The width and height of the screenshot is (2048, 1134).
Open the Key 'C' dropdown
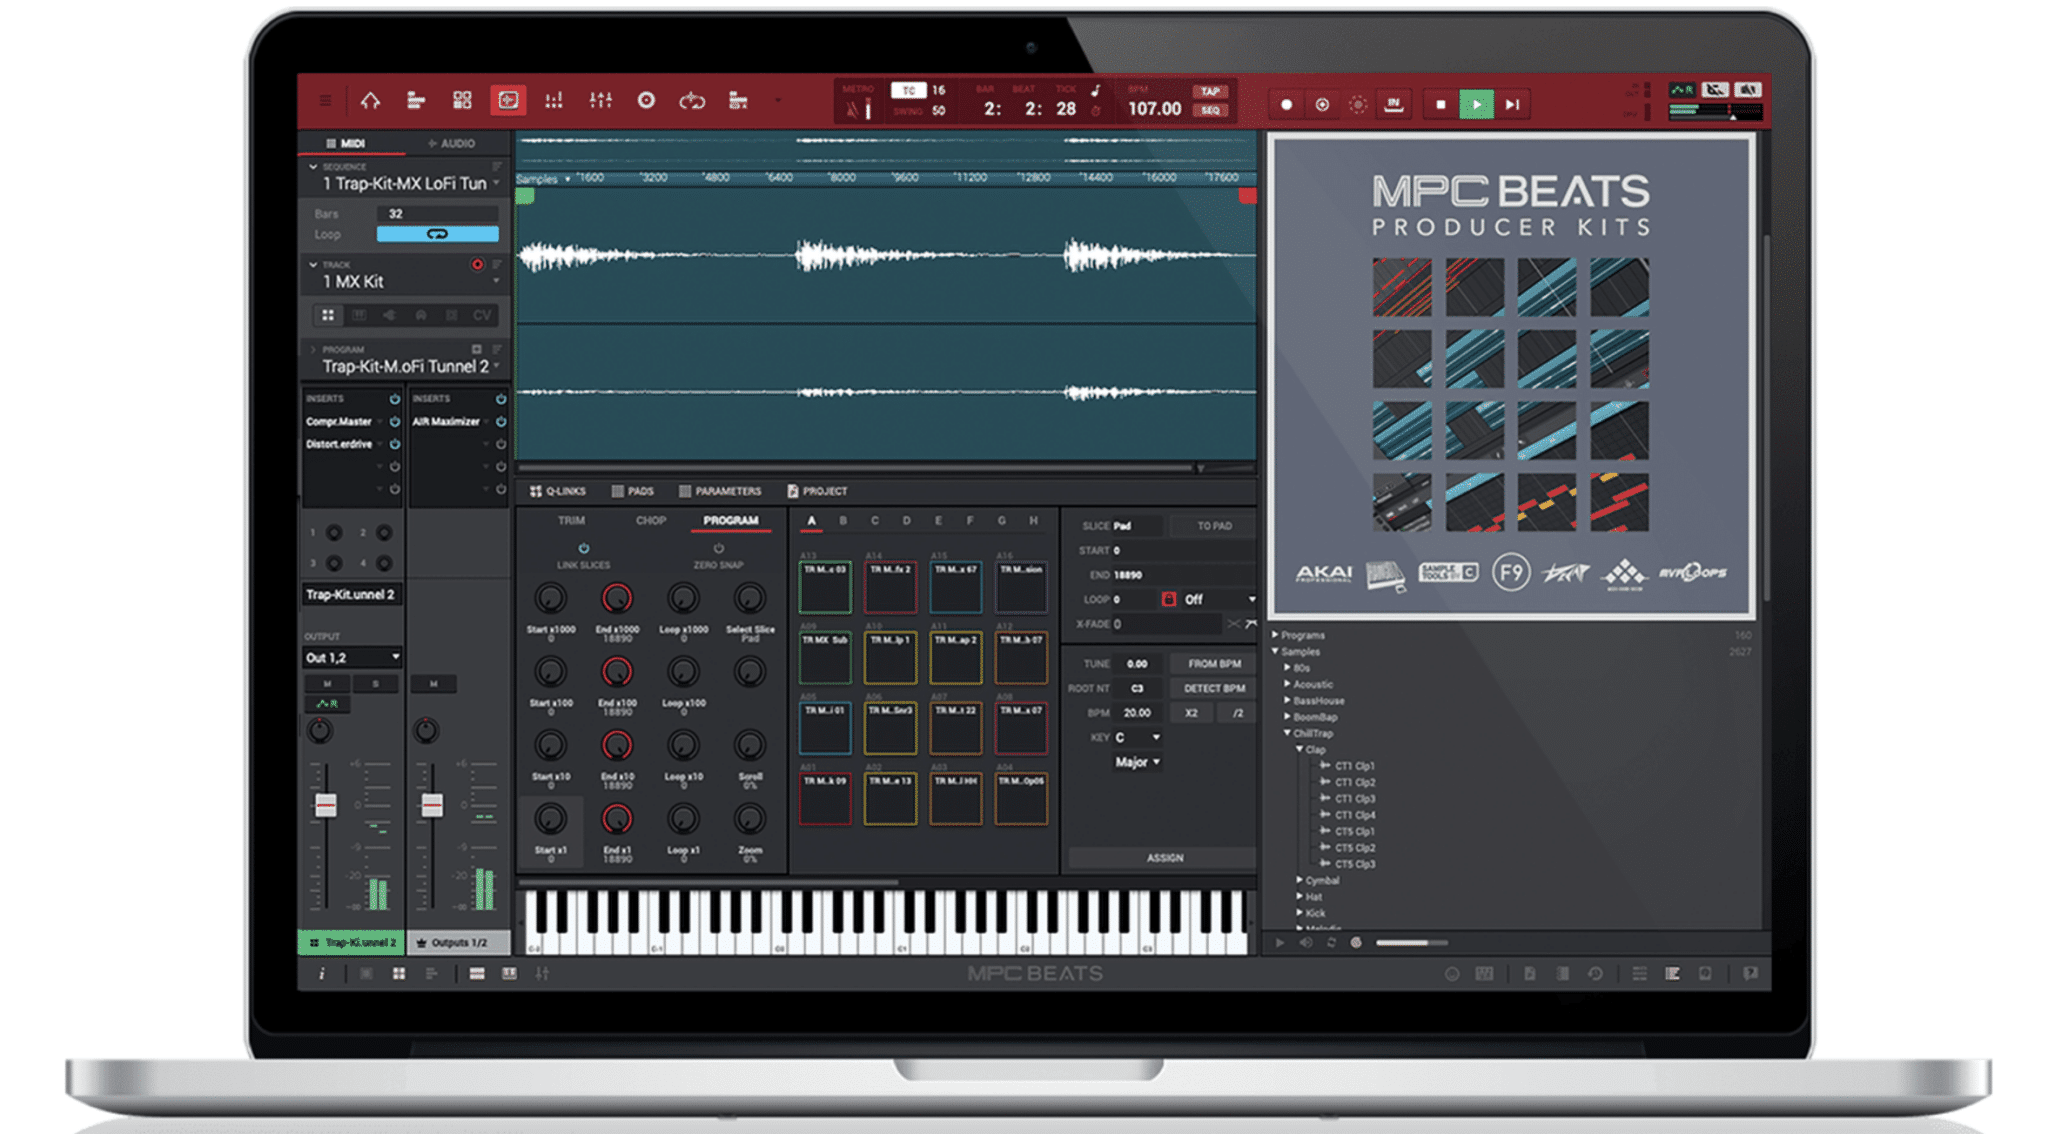pyautogui.click(x=1139, y=737)
